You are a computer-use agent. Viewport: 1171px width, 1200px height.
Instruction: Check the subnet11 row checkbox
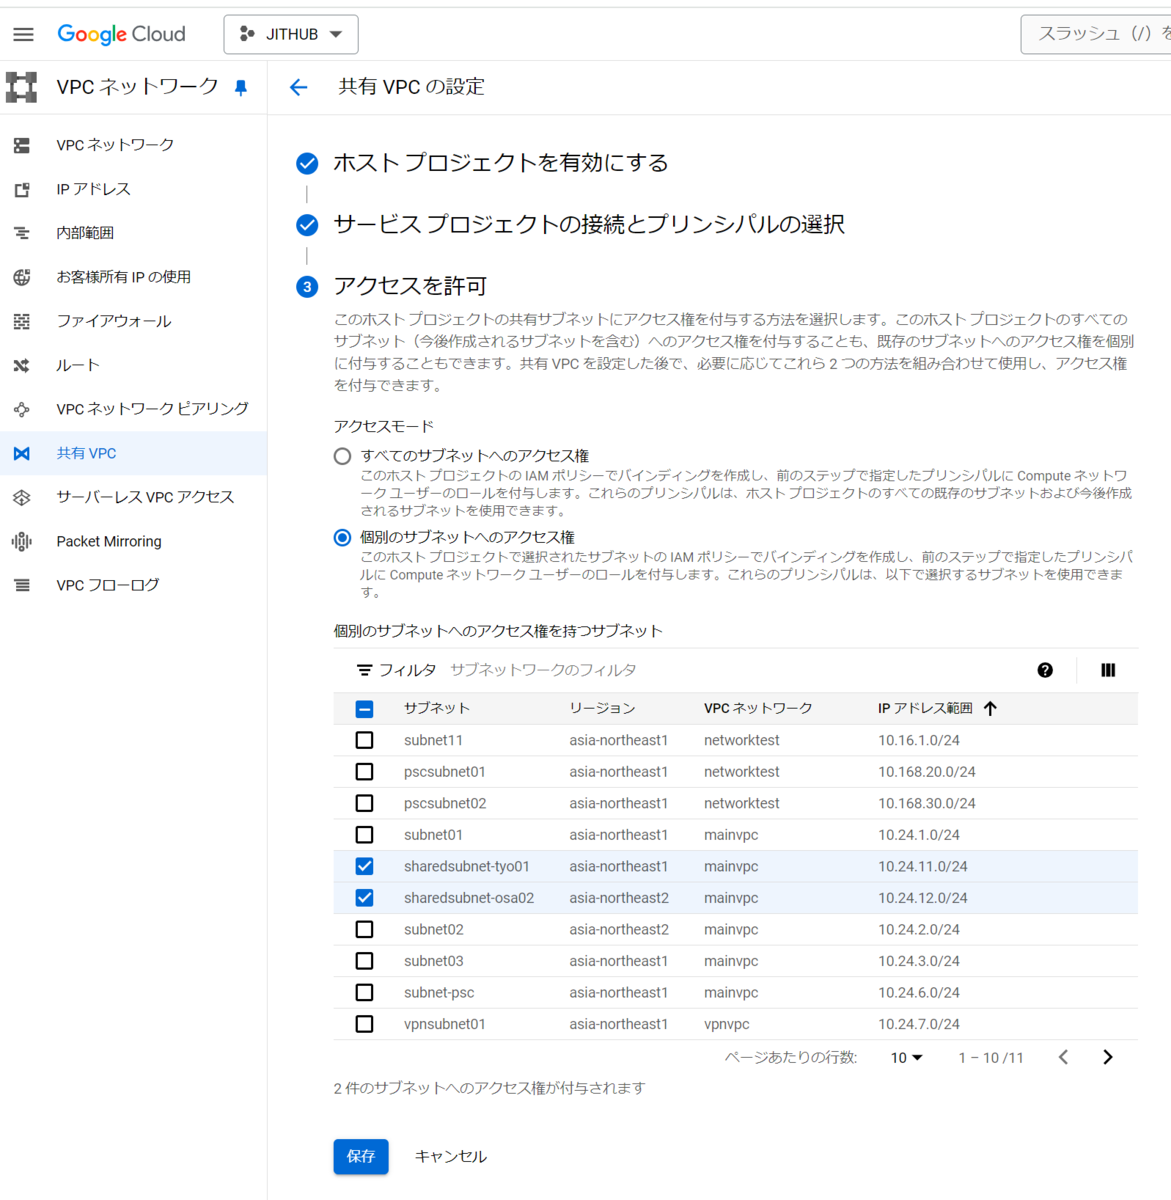point(364,740)
